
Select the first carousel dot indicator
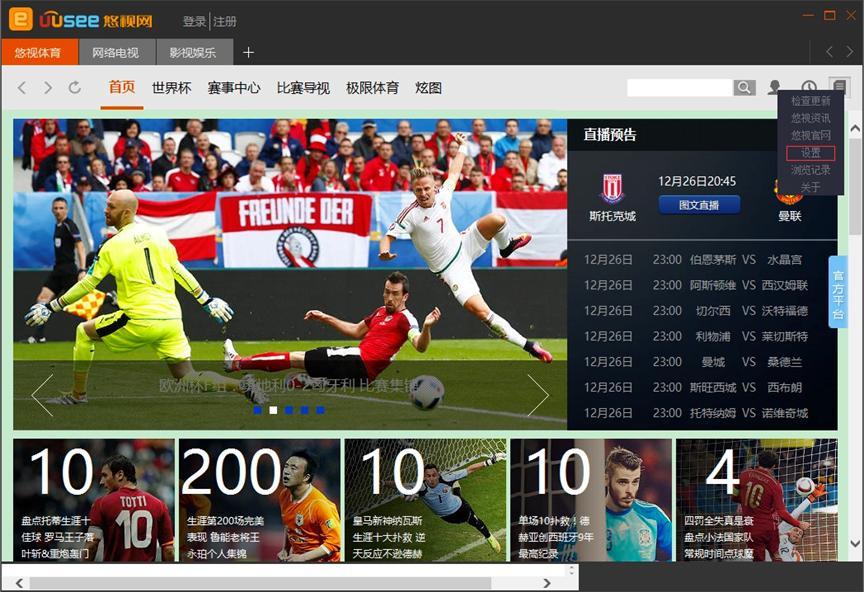click(x=257, y=410)
